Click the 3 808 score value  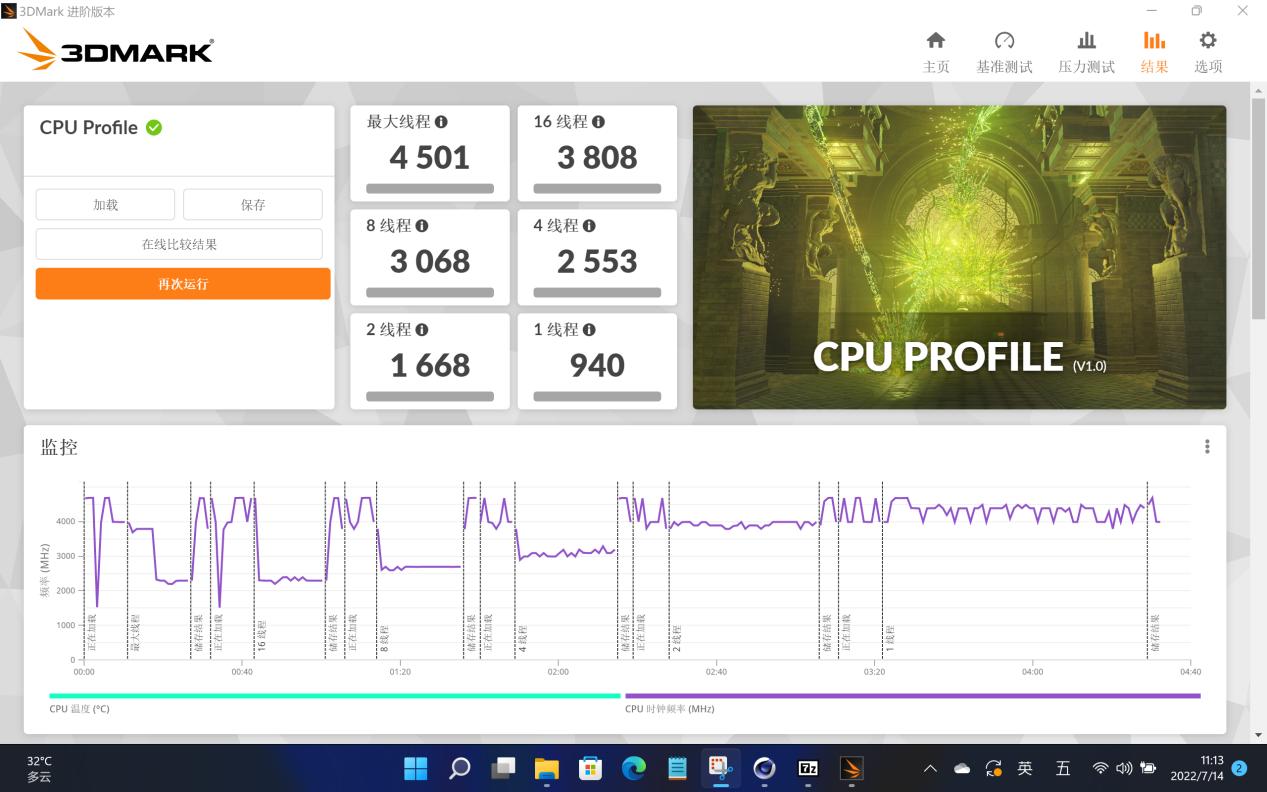tap(597, 158)
